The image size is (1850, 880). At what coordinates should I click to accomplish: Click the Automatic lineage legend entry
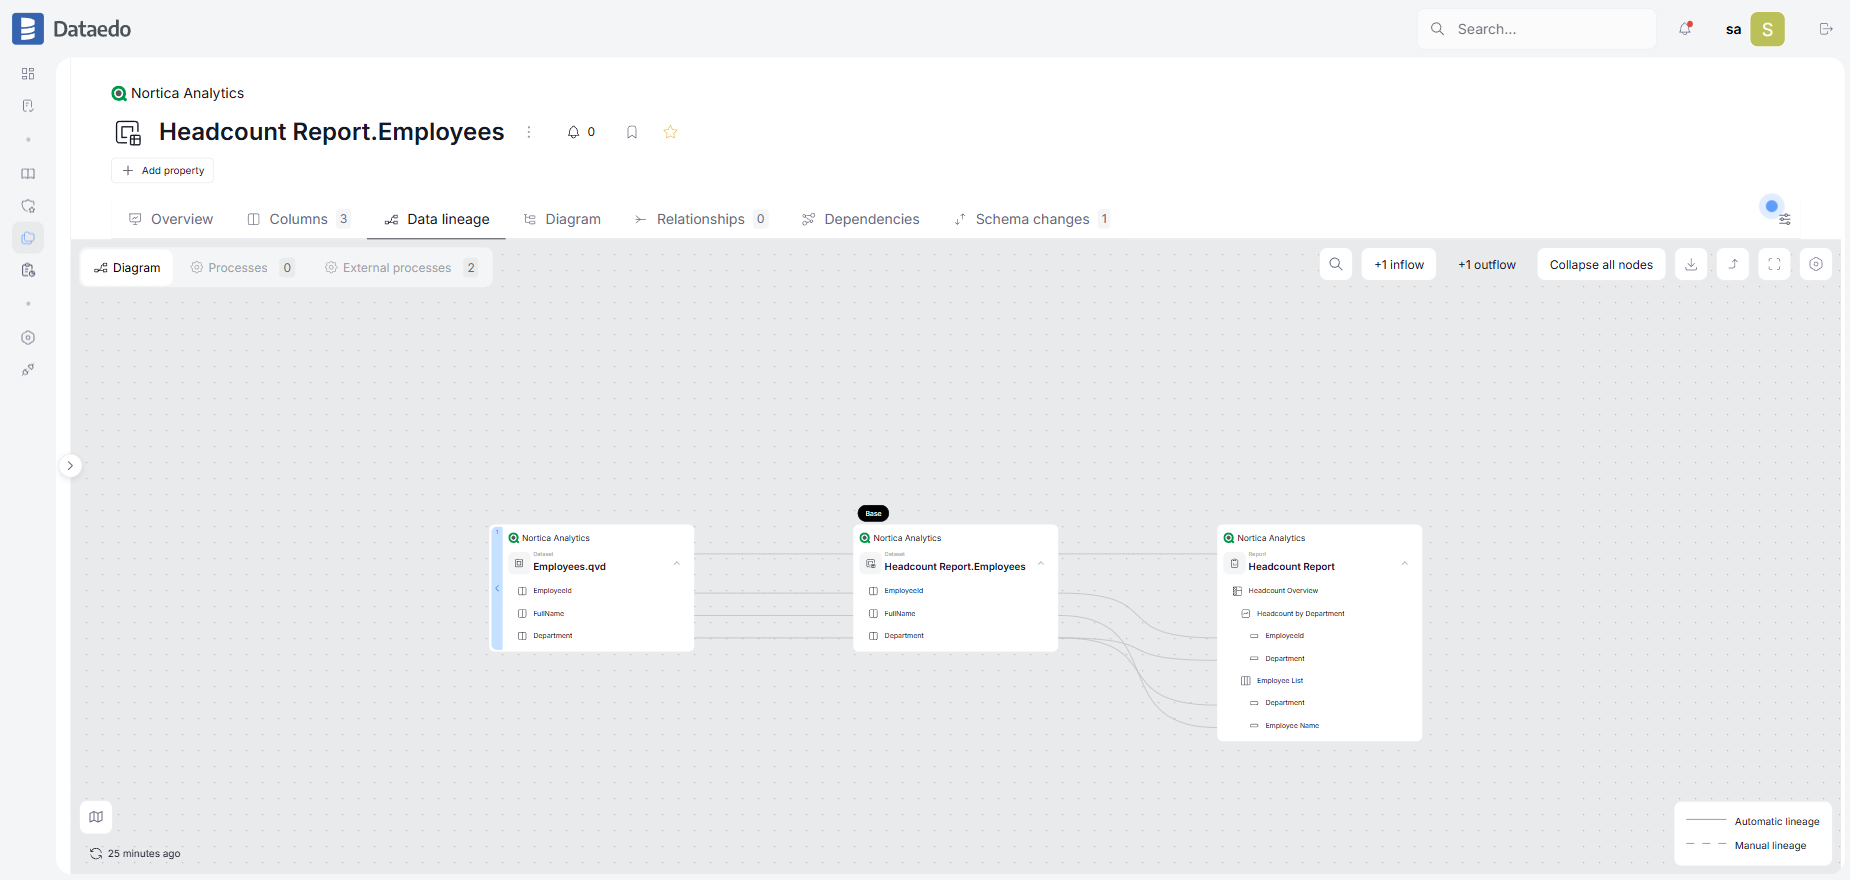(x=1753, y=822)
